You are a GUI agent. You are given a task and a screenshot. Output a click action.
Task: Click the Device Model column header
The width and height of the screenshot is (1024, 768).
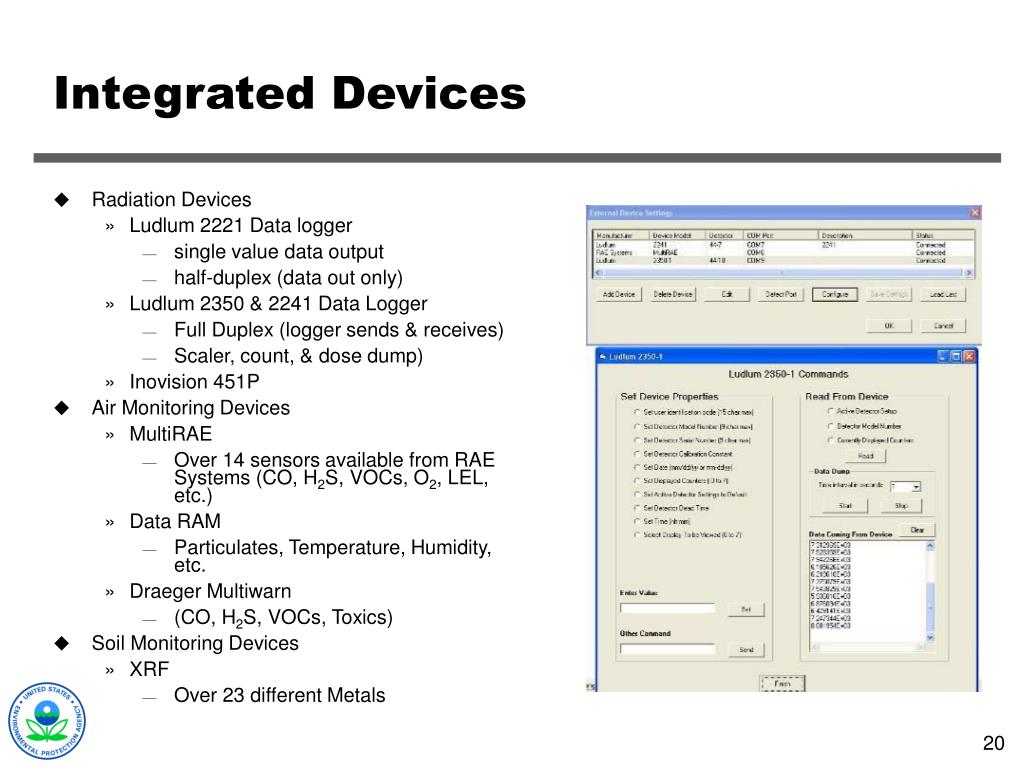(677, 235)
